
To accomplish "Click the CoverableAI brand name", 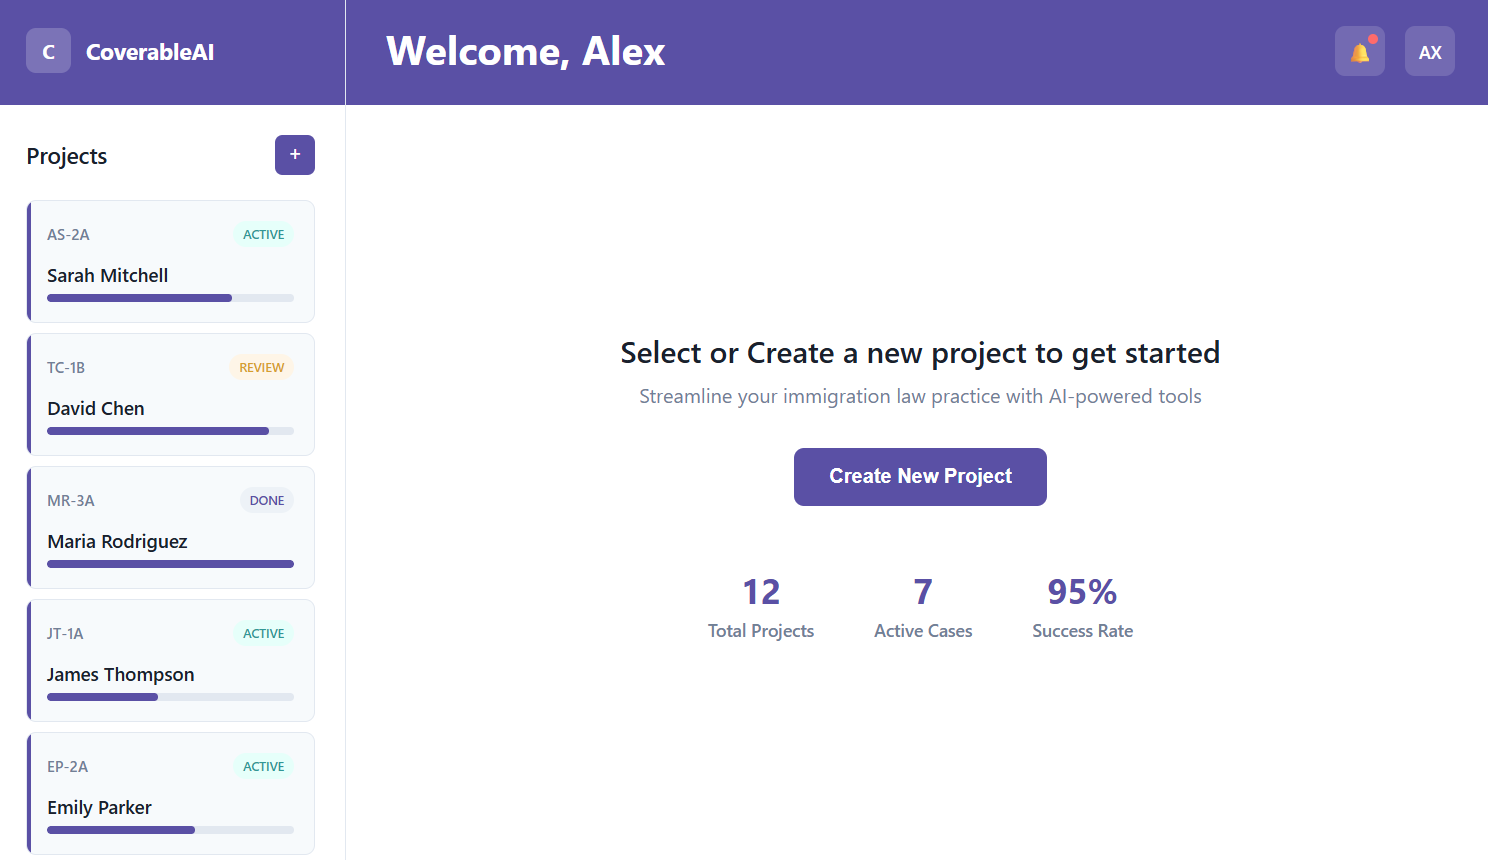I will pyautogui.click(x=150, y=52).
